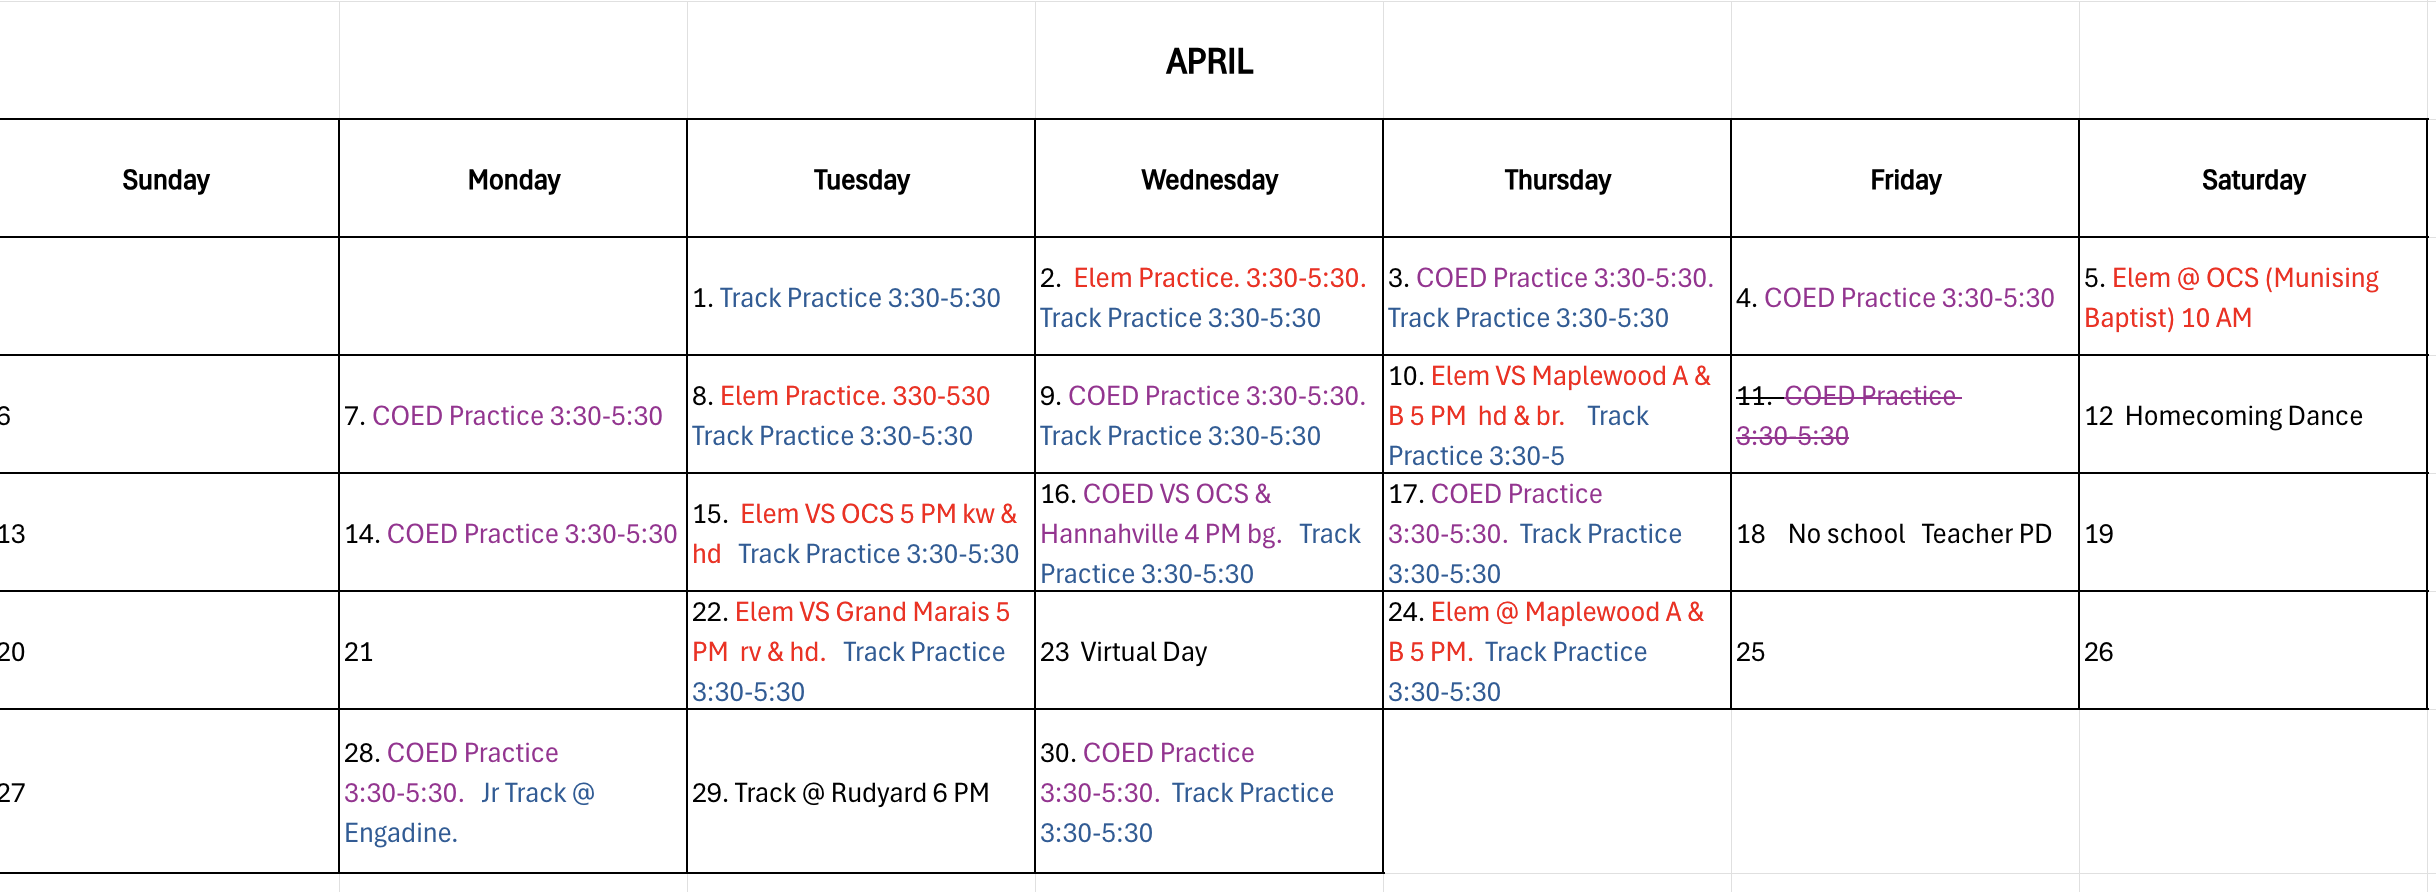This screenshot has width=2436, height=892.
Task: Click the Monday column header cell
Action: pyautogui.click(x=513, y=179)
